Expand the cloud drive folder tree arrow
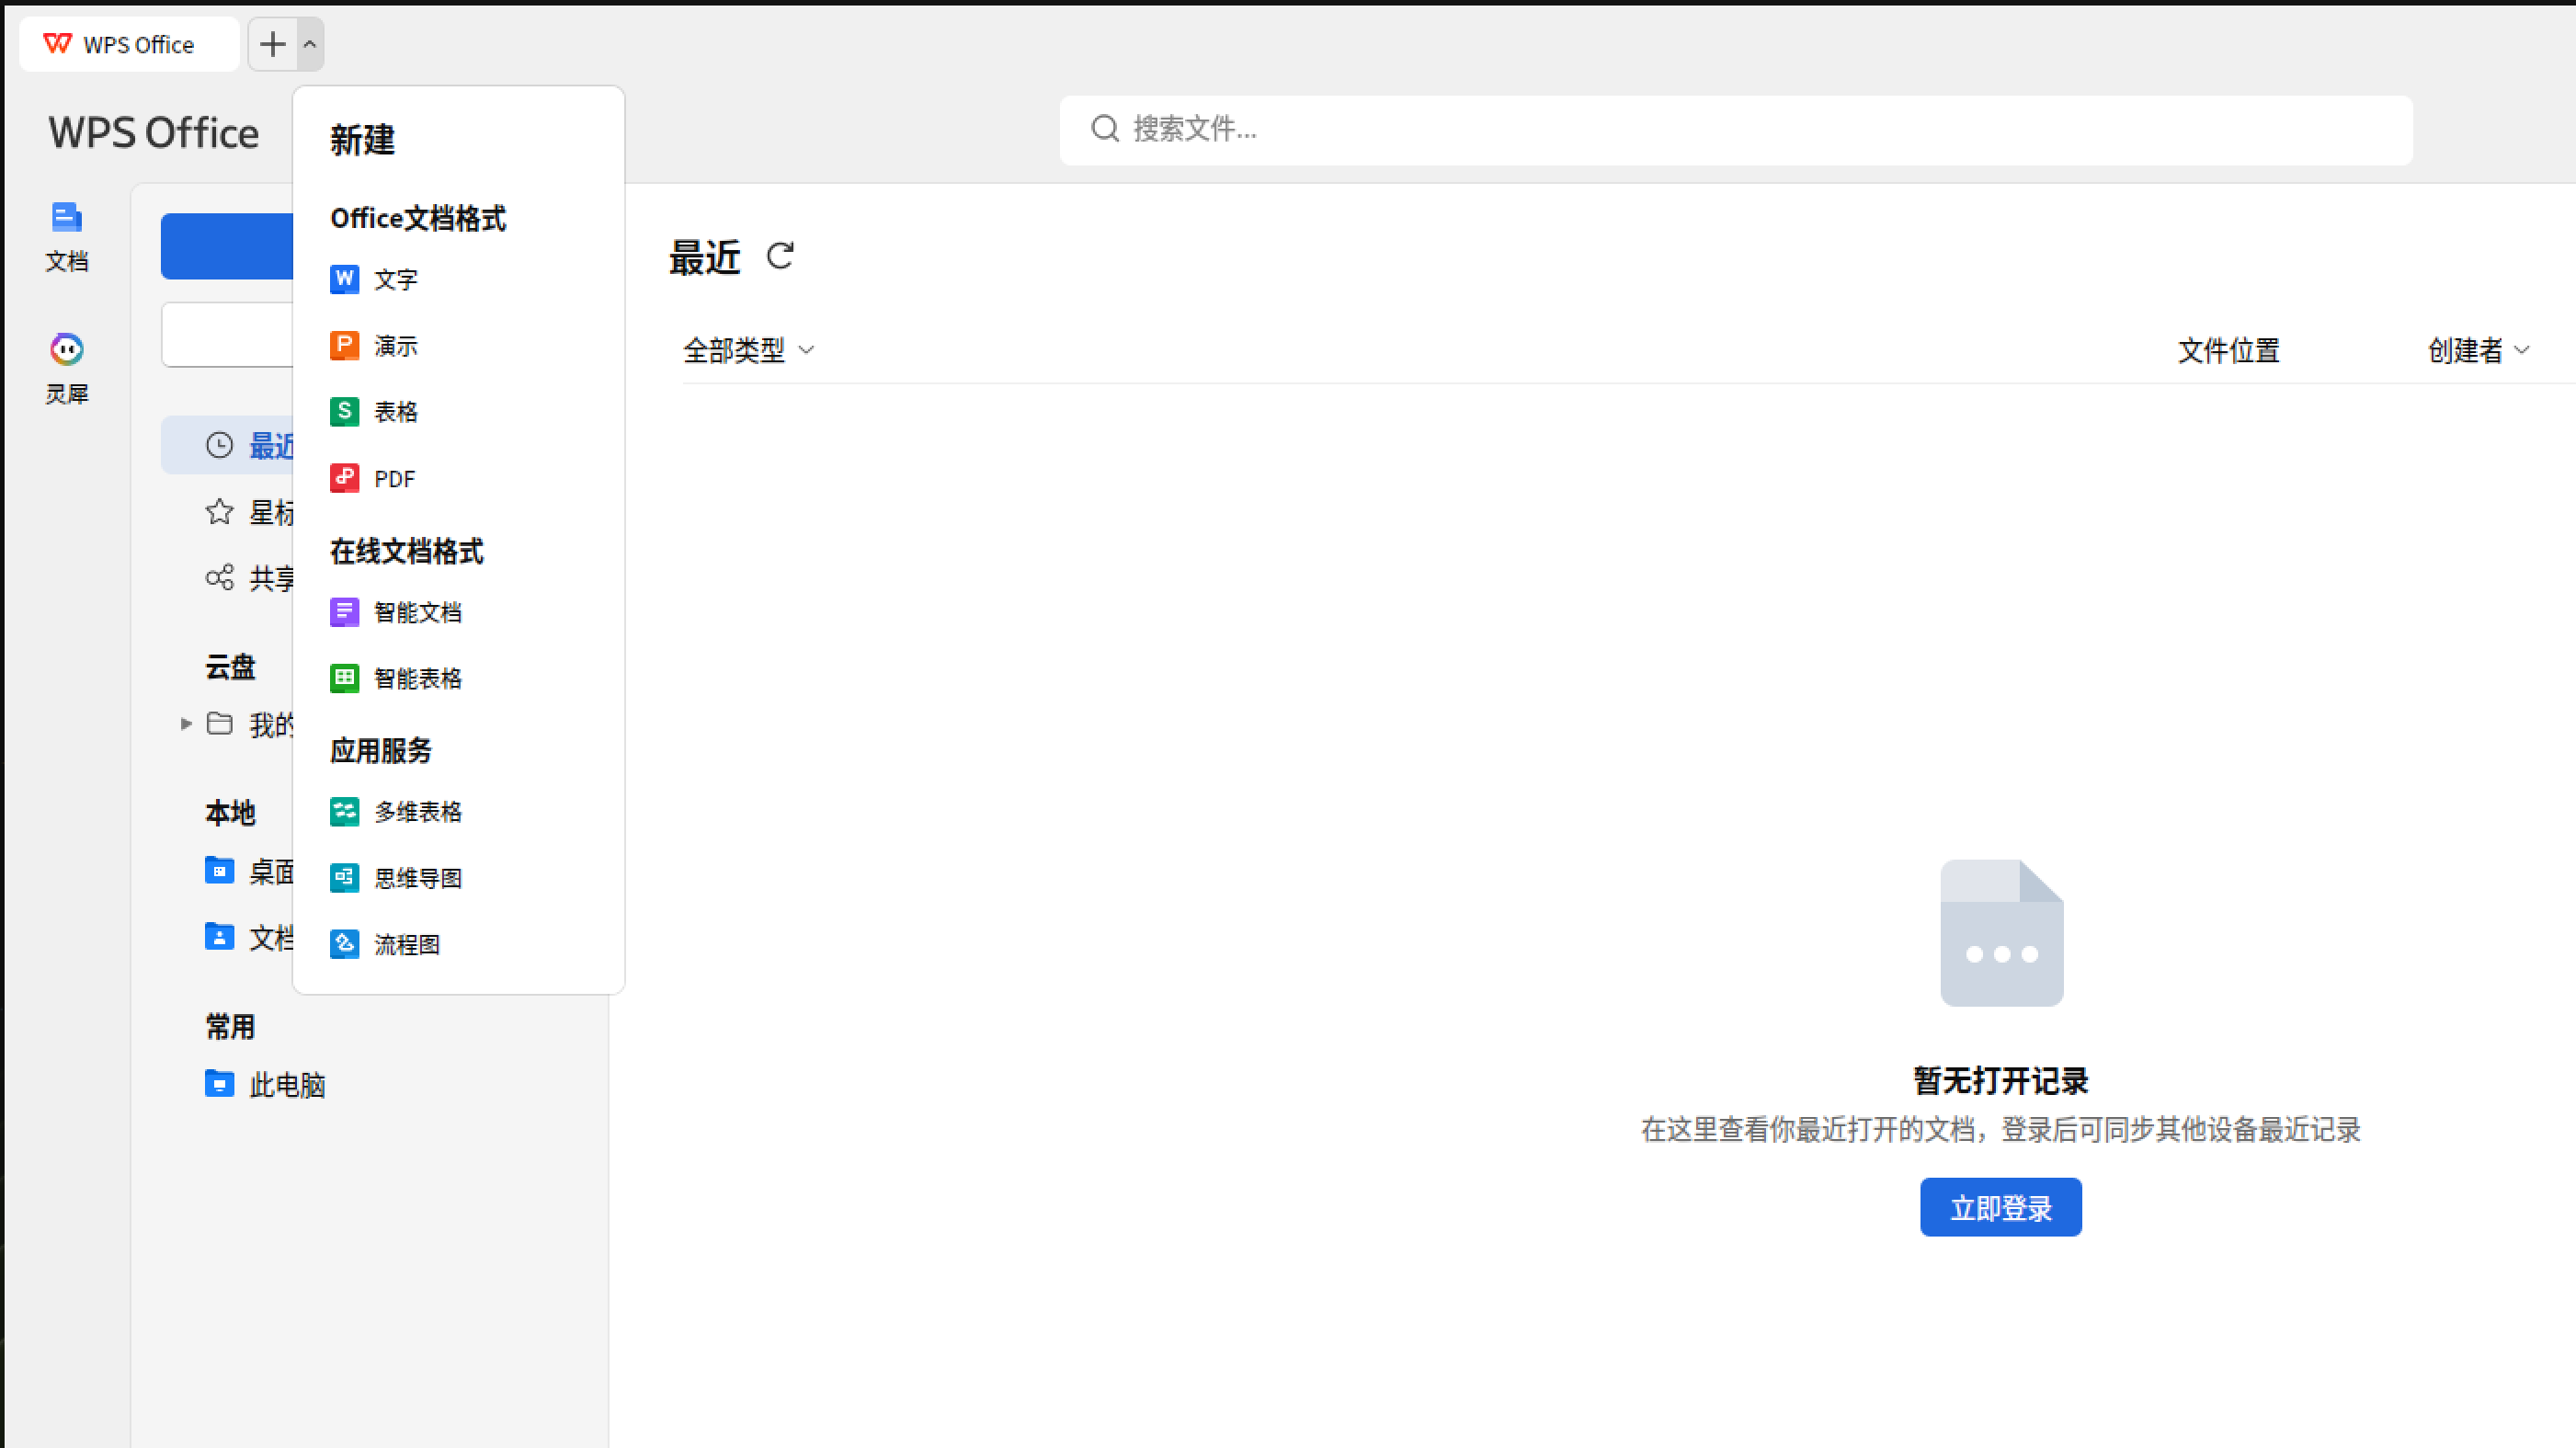Viewport: 2576px width, 1448px height. (x=185, y=723)
